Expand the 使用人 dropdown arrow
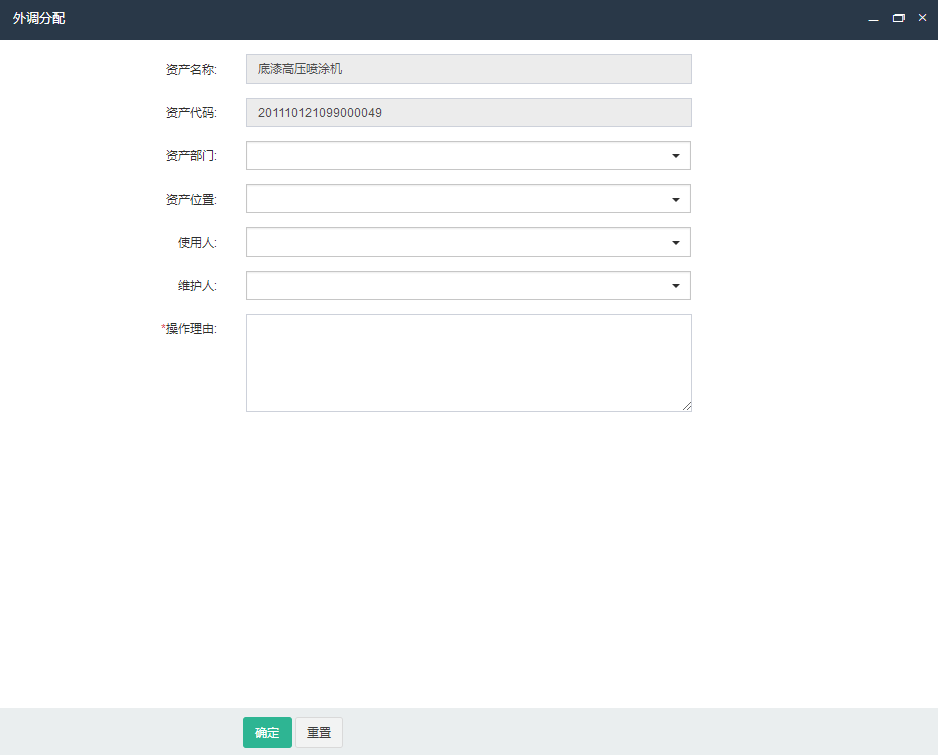This screenshot has height=755, width=938. (x=676, y=242)
